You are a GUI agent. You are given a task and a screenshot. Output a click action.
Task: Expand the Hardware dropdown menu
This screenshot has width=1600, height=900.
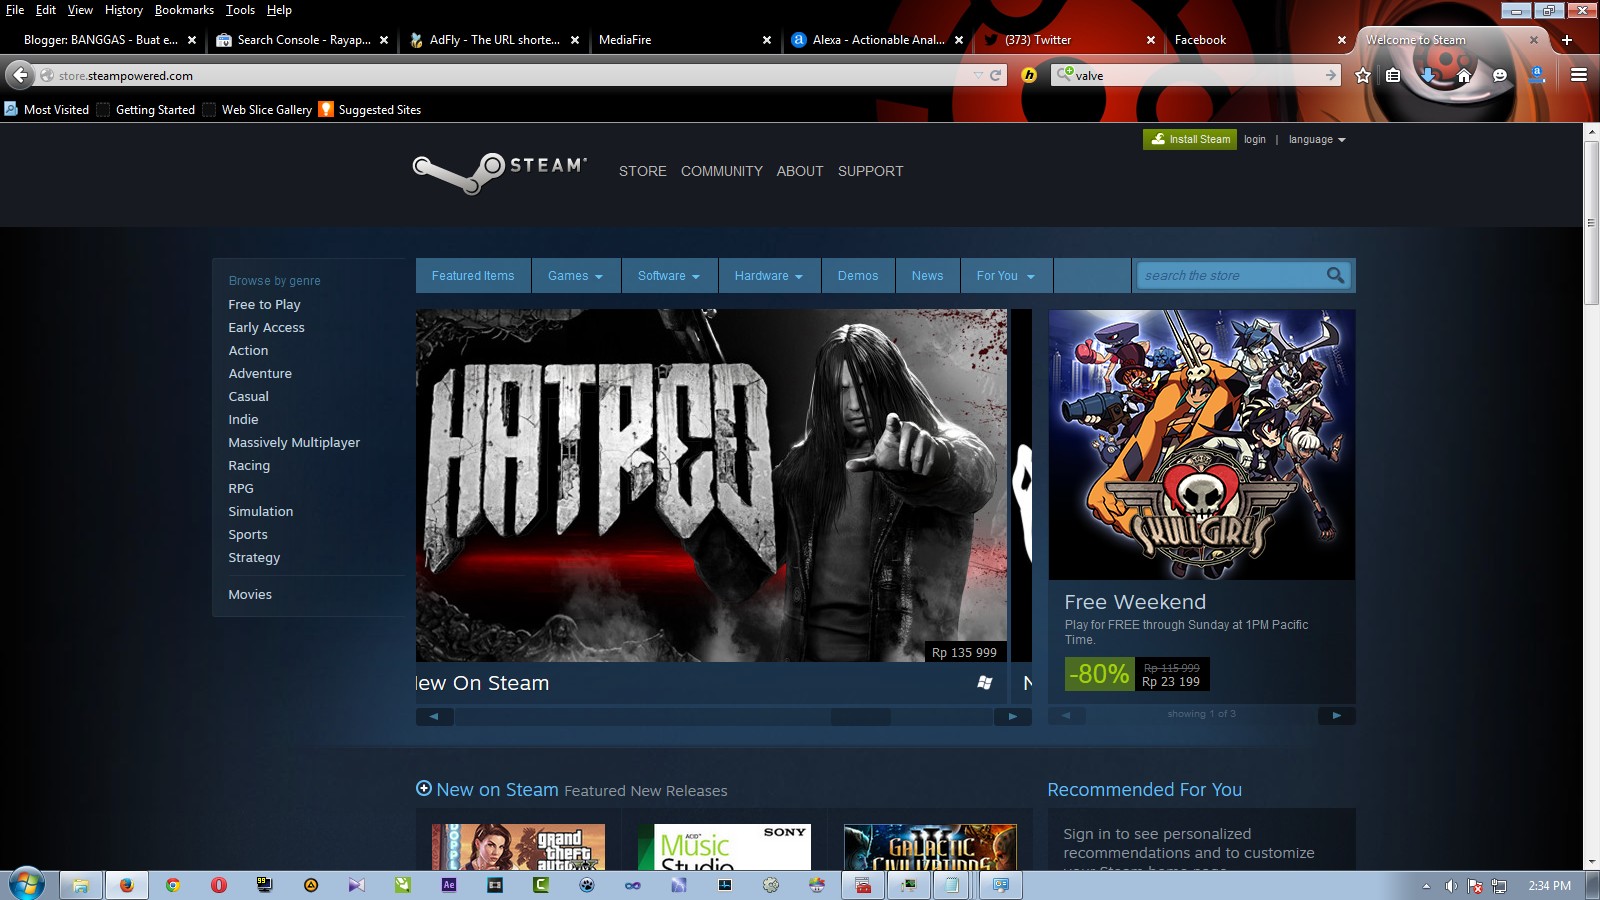click(x=769, y=276)
